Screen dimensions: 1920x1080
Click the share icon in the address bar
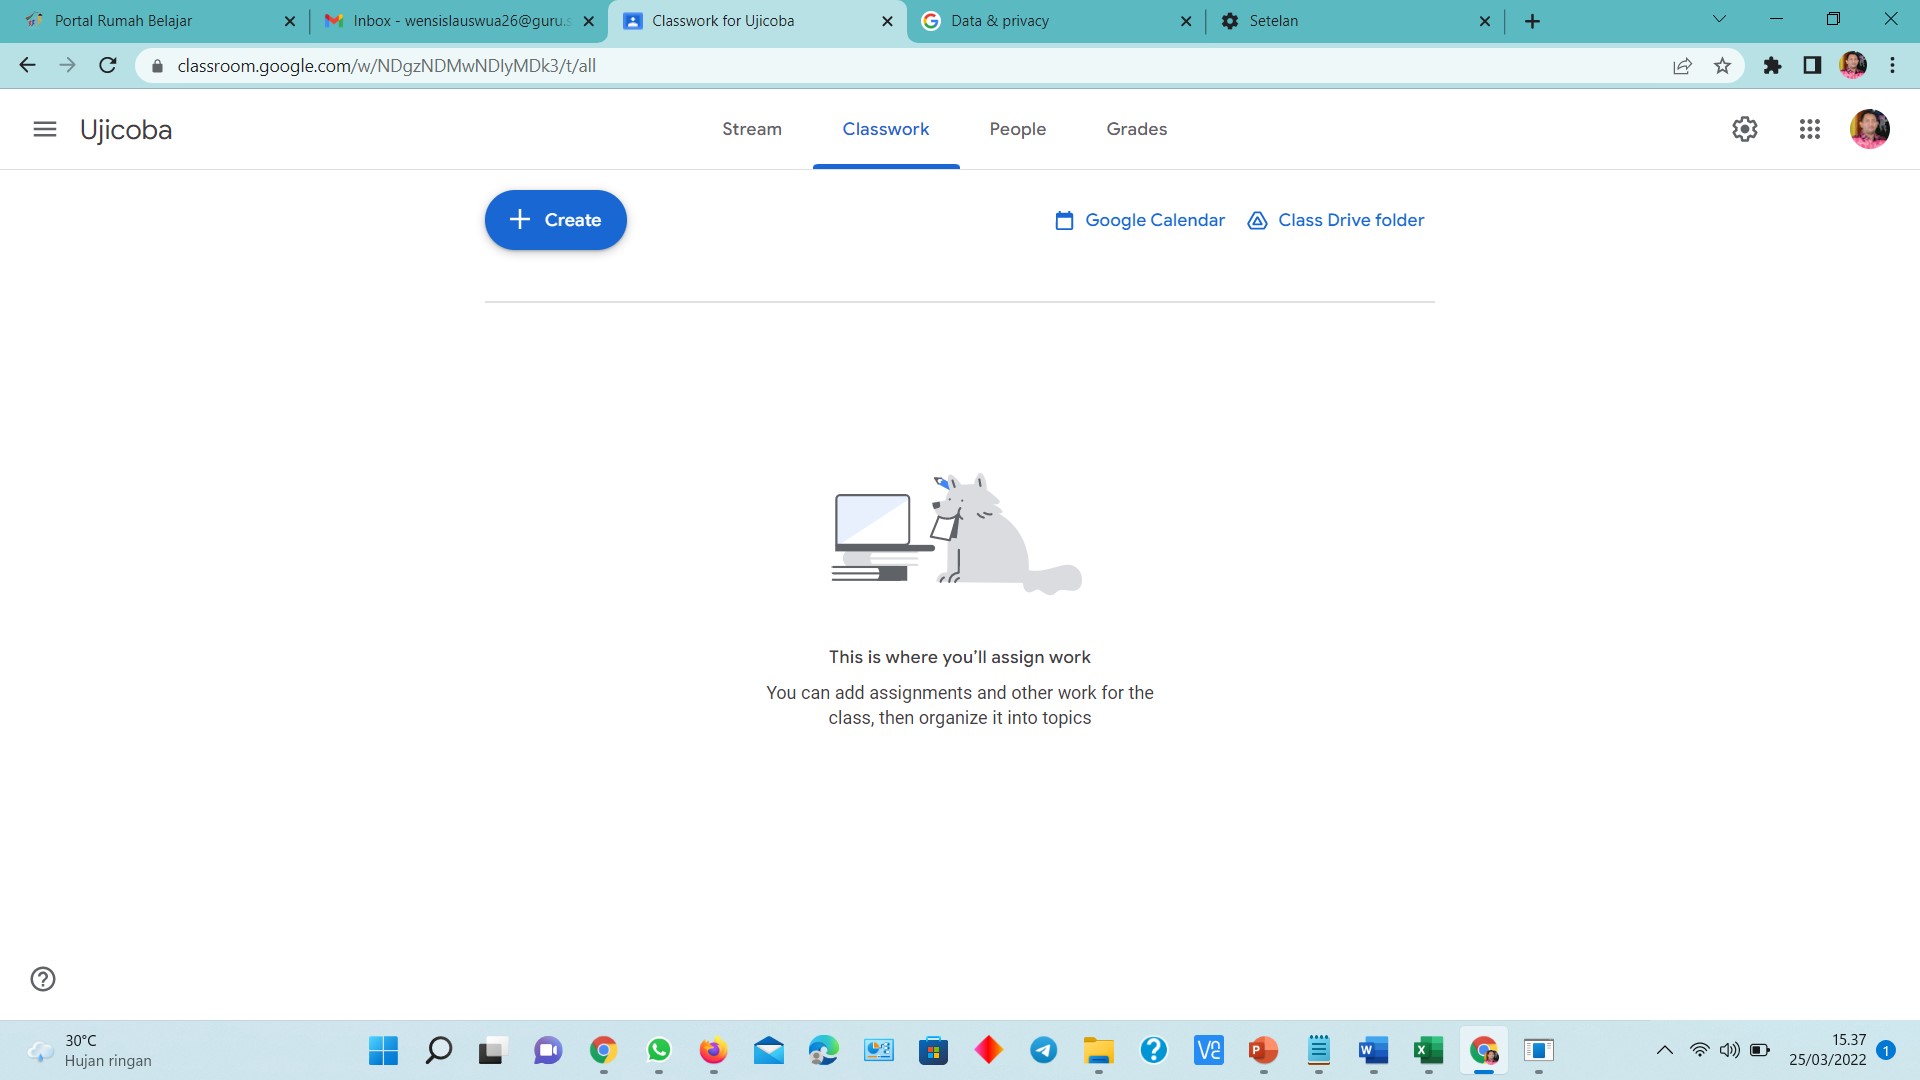pos(1680,65)
